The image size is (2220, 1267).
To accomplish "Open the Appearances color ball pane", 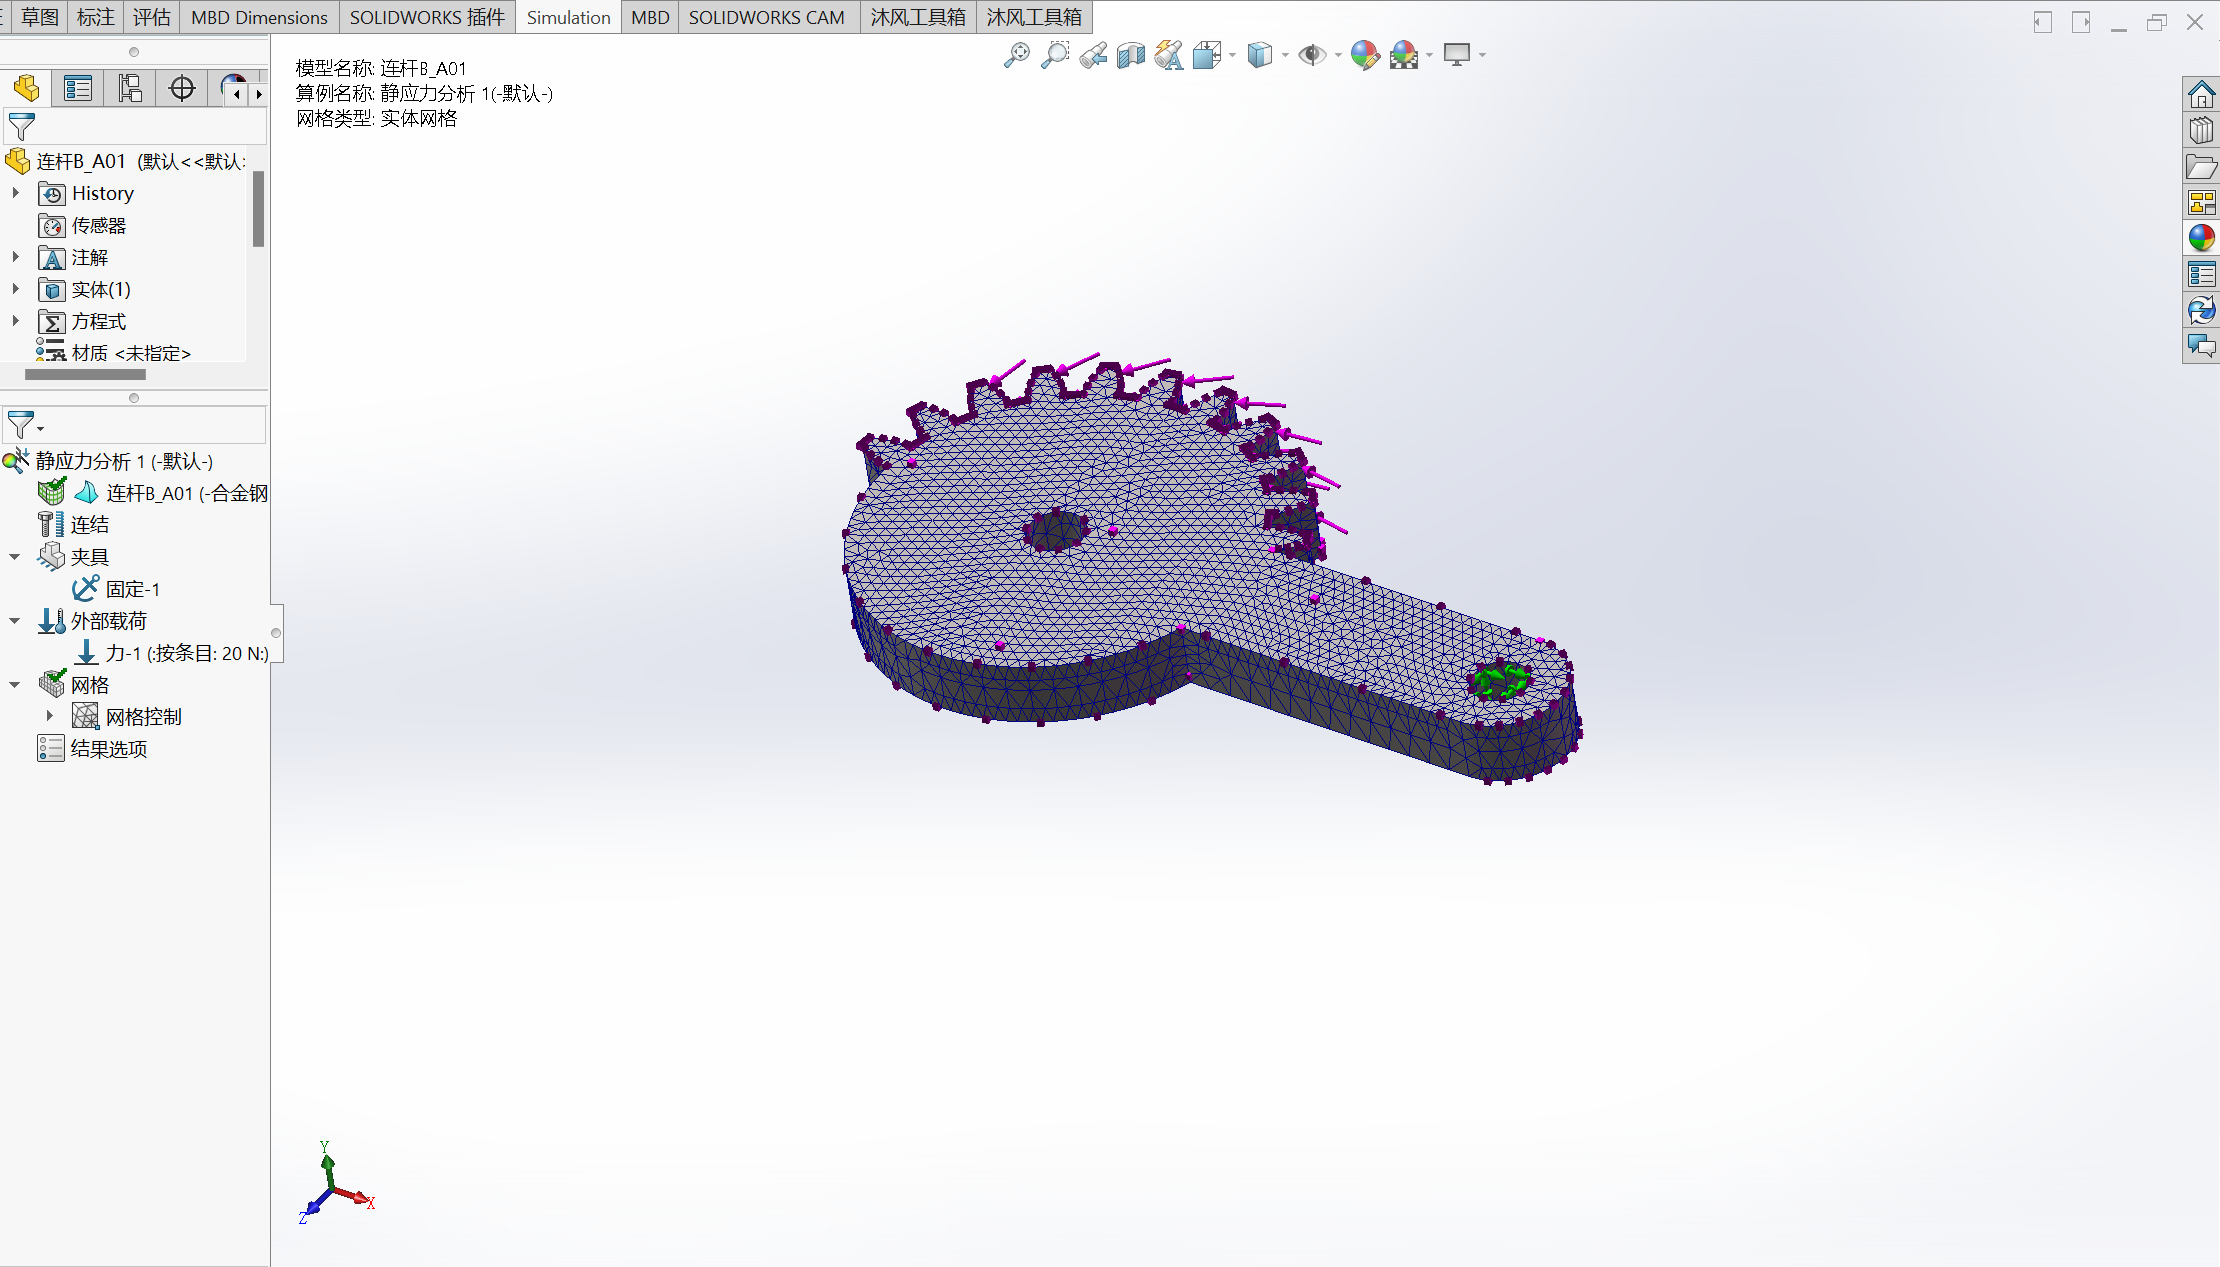I will [x=2201, y=238].
